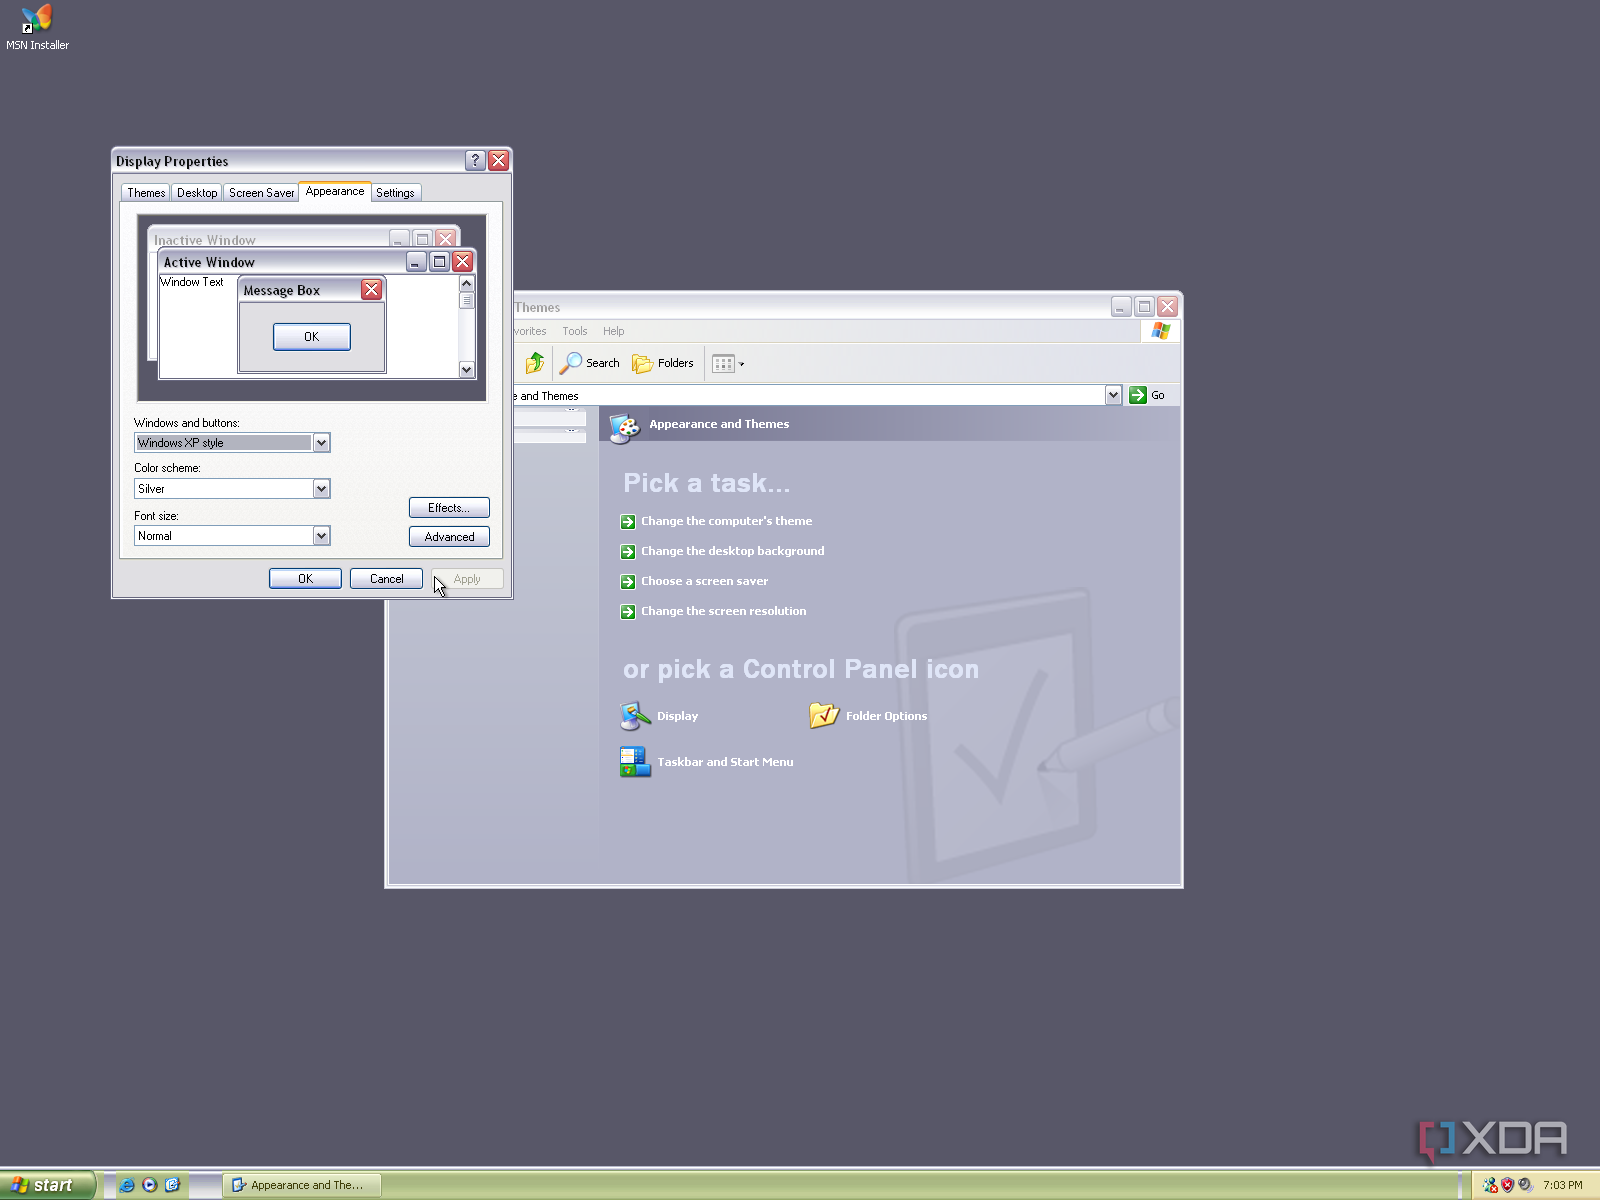Click the address bar field
This screenshot has width=1600, height=1200.
[x=808, y=396]
